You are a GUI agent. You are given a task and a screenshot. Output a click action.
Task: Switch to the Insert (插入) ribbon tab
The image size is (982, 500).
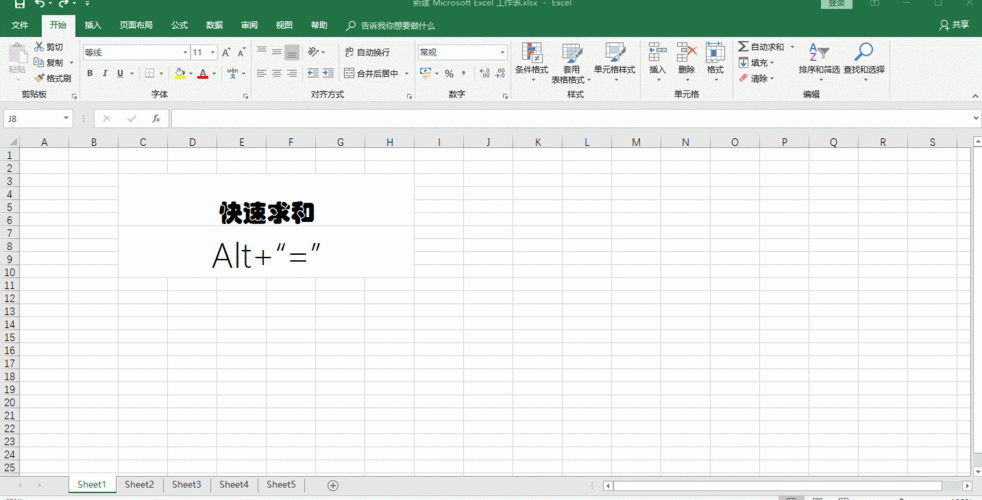(93, 25)
